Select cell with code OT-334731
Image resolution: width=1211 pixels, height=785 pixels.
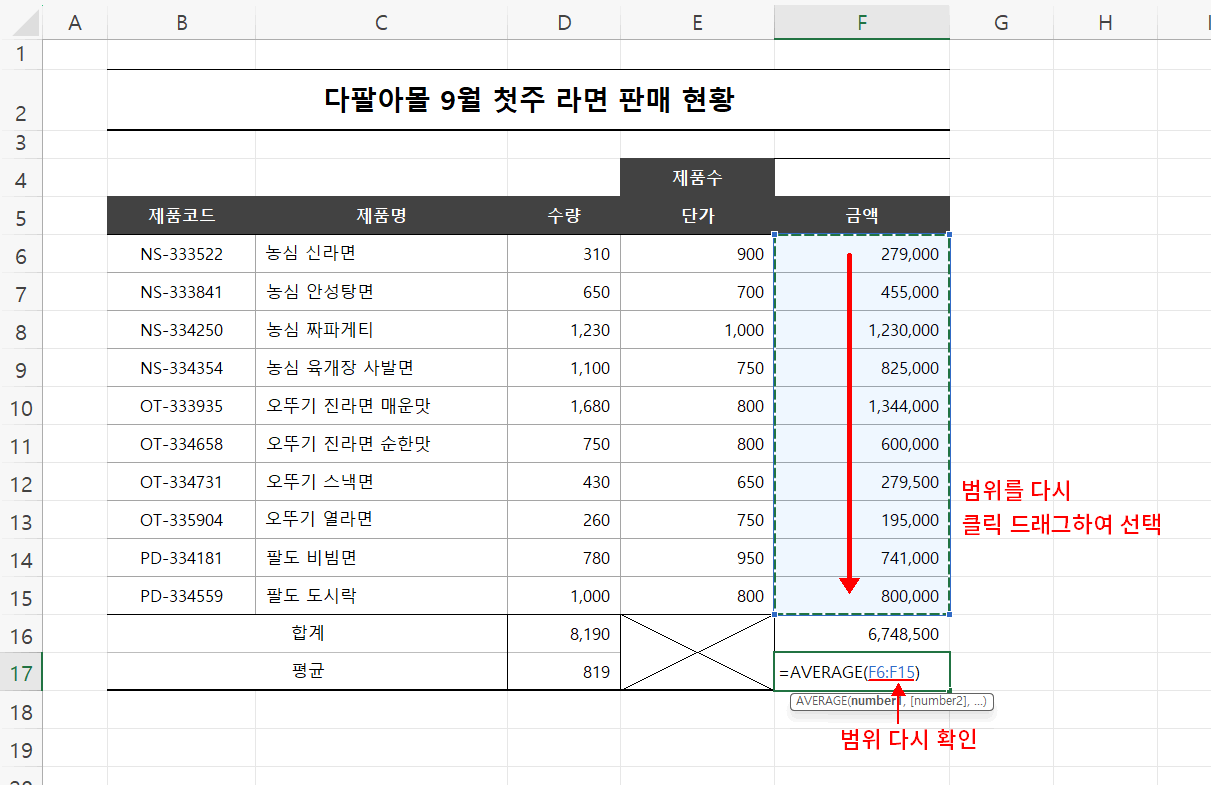tap(181, 482)
